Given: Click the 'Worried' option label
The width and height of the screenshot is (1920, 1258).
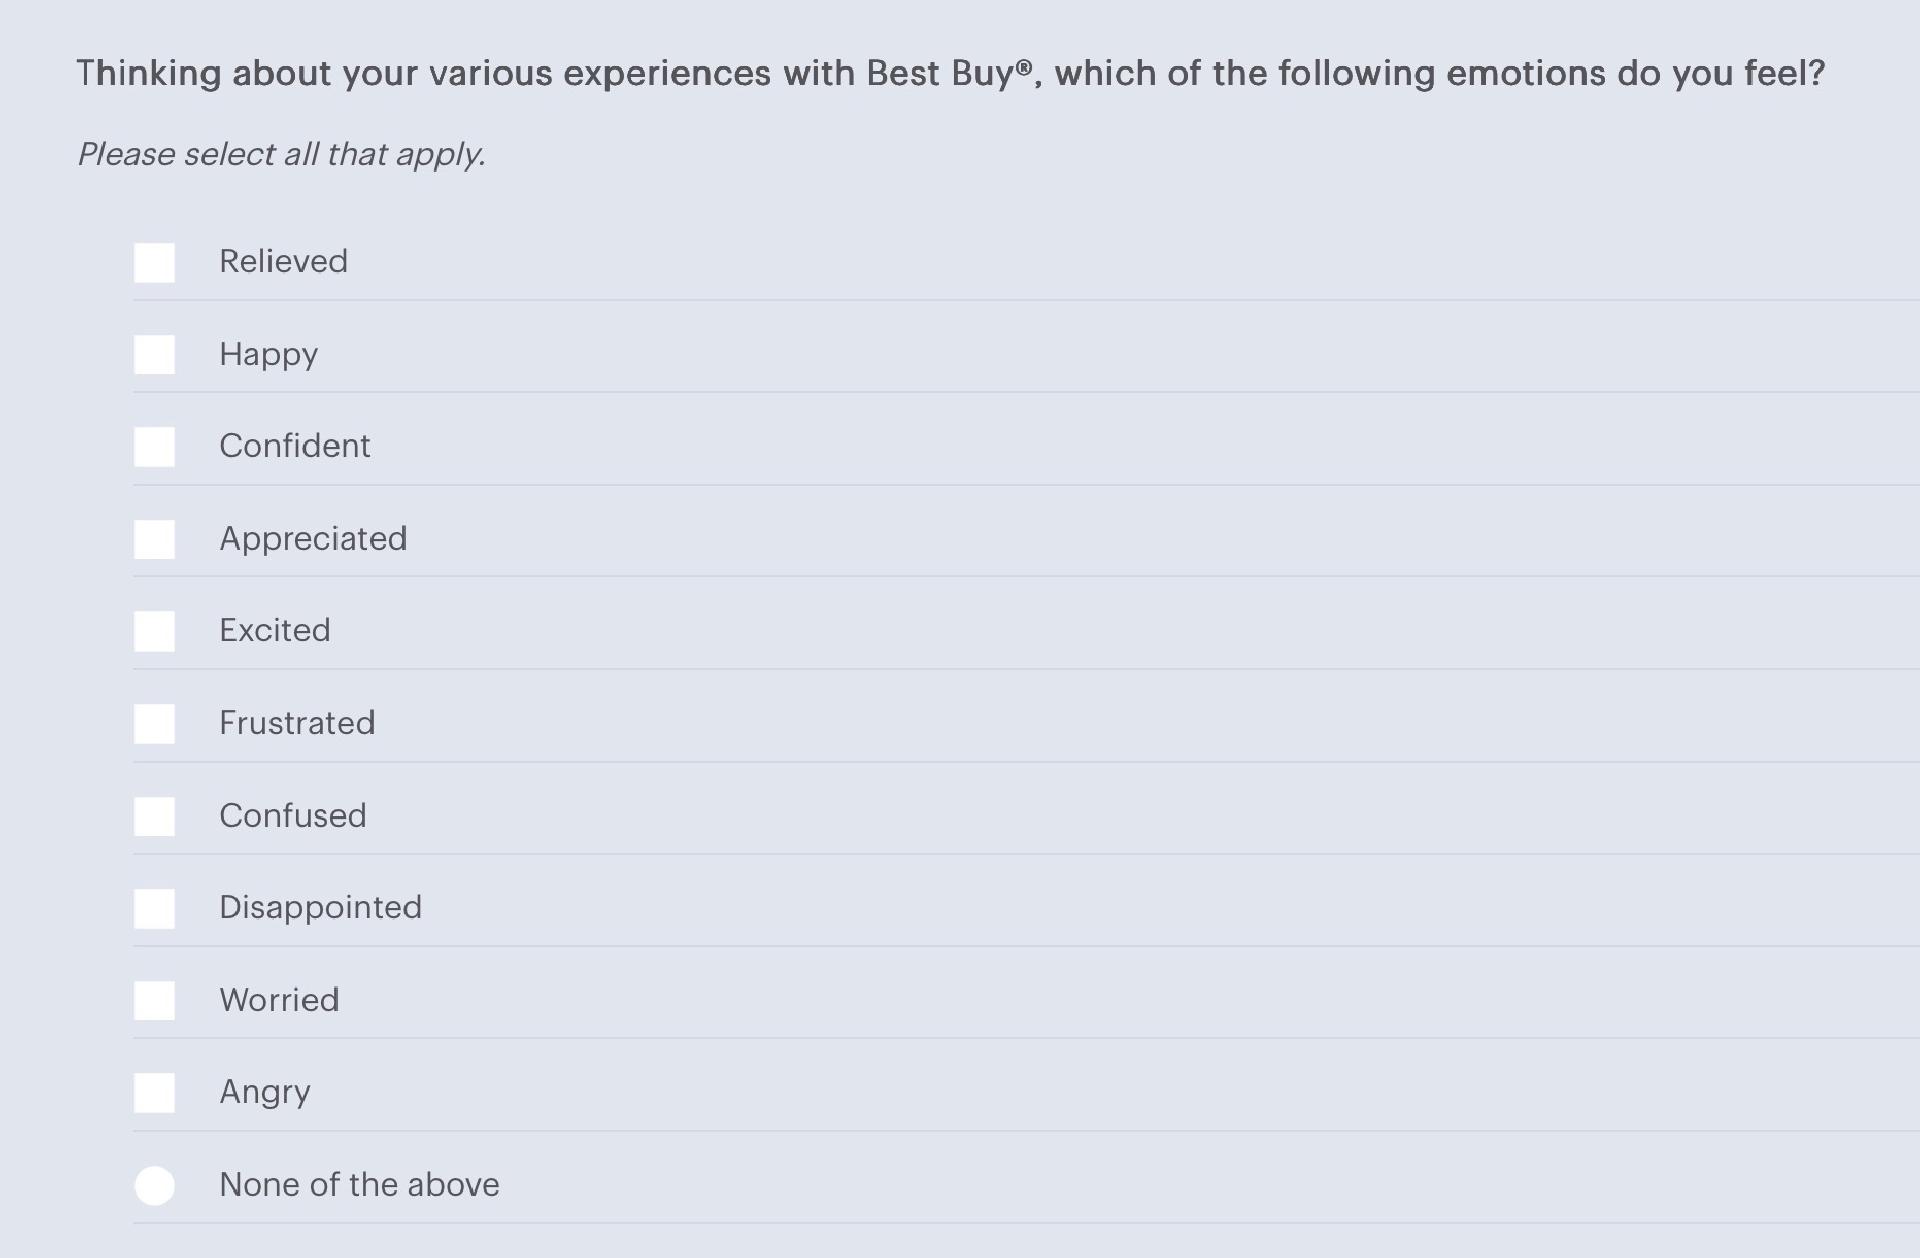Looking at the screenshot, I should [279, 1000].
